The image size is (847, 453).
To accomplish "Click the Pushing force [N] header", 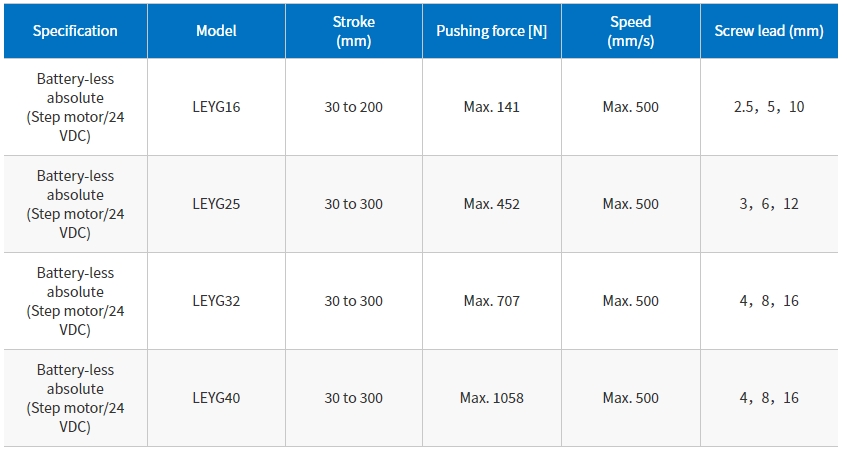I will [492, 31].
